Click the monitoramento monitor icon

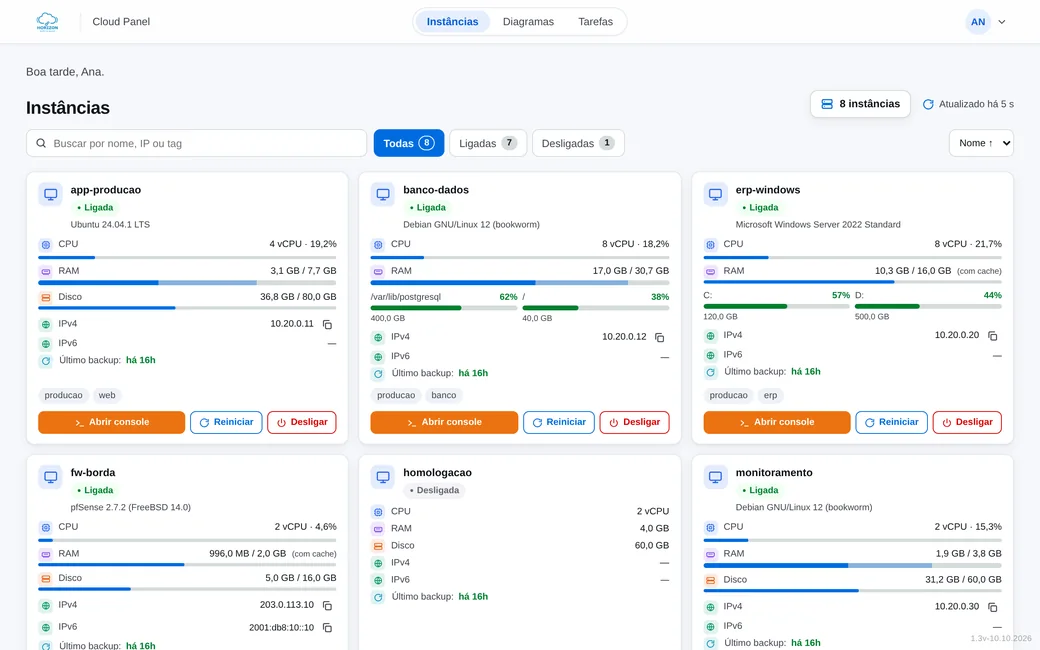(715, 477)
